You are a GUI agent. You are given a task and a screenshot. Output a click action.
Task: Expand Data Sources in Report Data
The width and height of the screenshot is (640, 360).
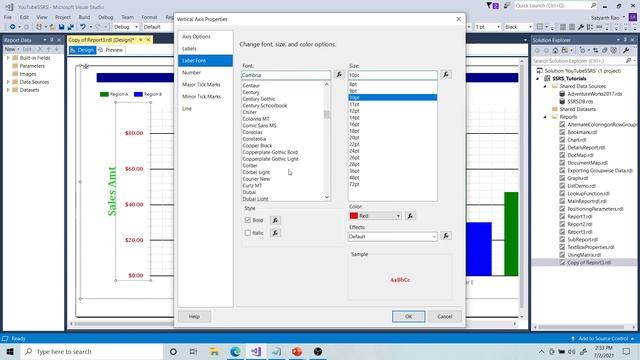(x=8, y=82)
